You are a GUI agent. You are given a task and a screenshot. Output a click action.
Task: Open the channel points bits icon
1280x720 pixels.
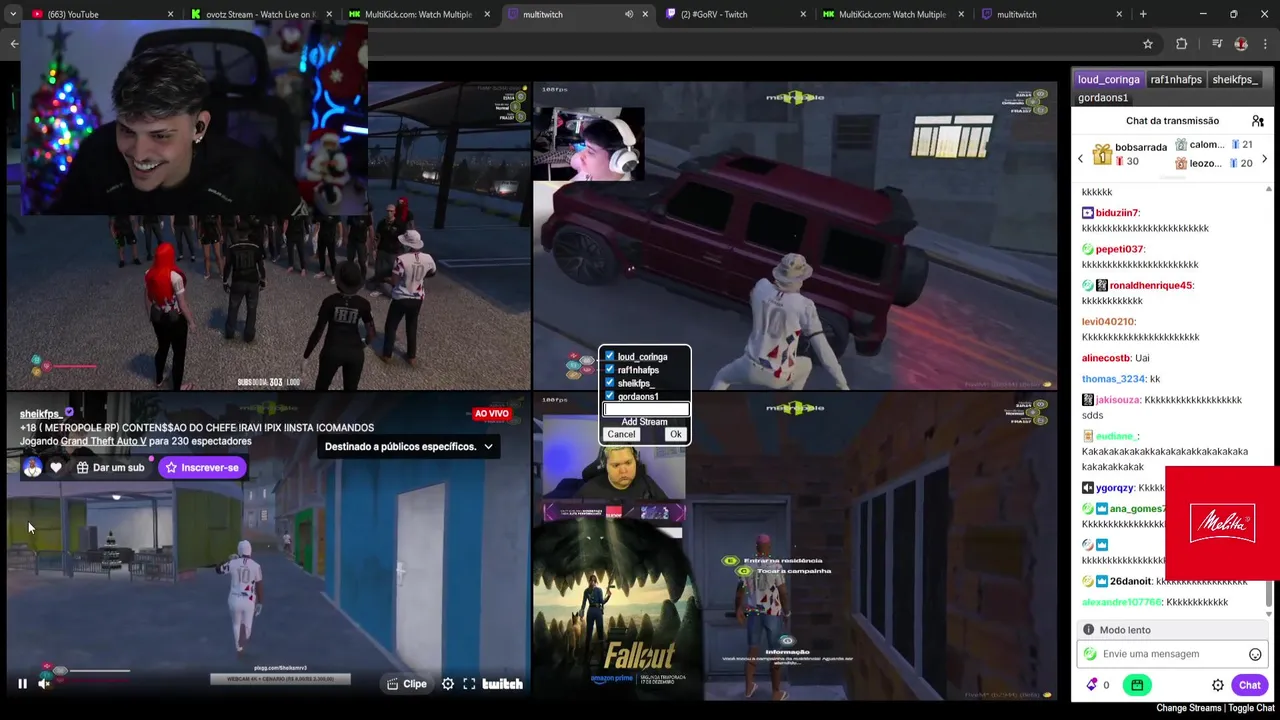pyautogui.click(x=1091, y=685)
